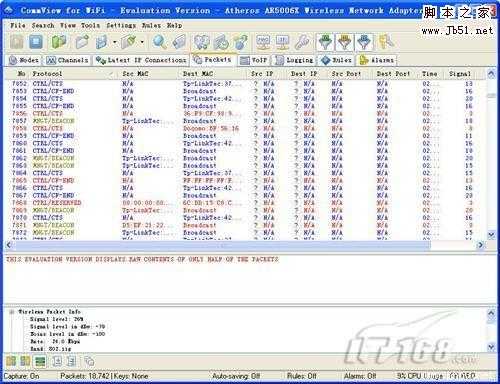Toggle the orange funnel packet capture filter
The width and height of the screenshot is (500, 384).
click(x=345, y=42)
